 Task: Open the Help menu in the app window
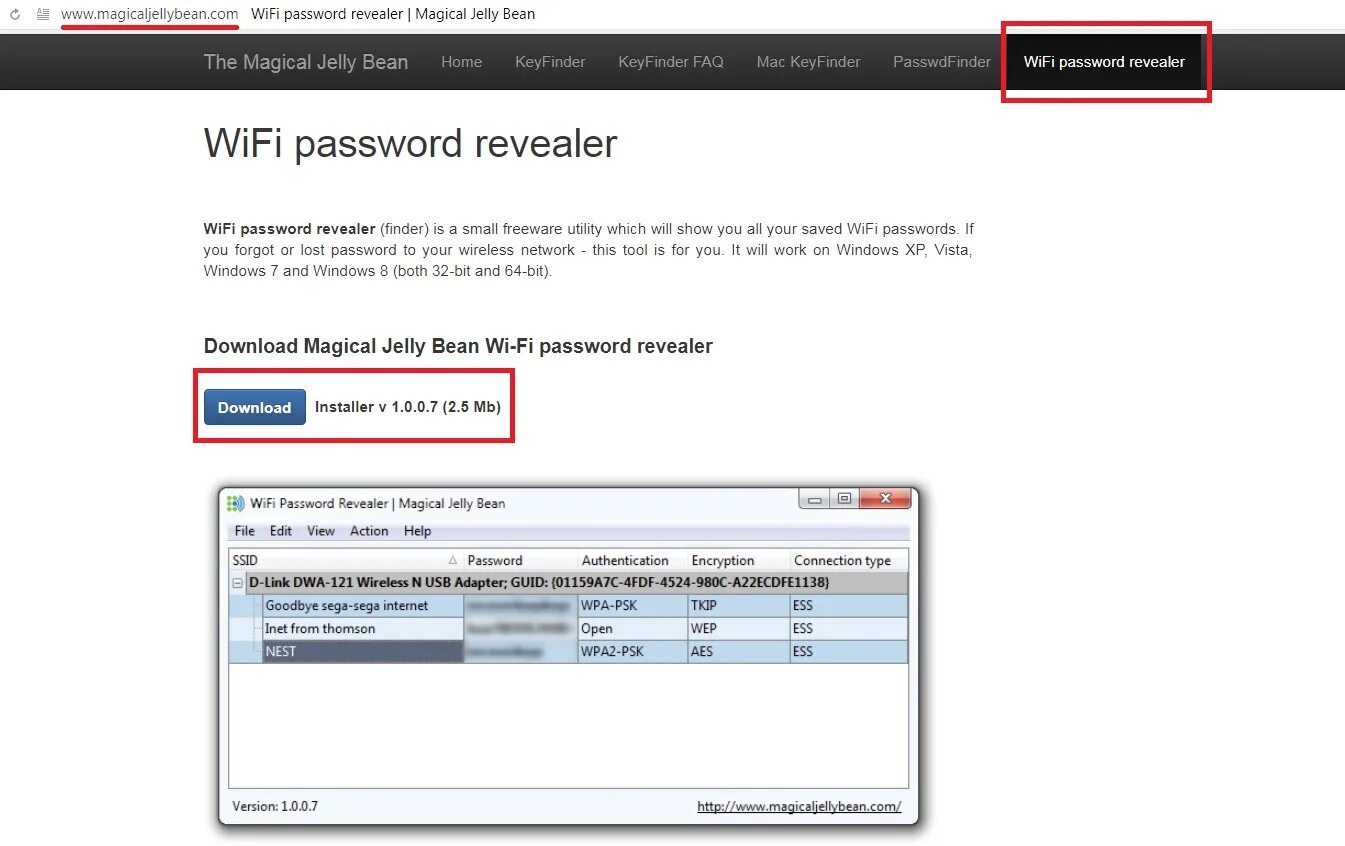click(418, 531)
